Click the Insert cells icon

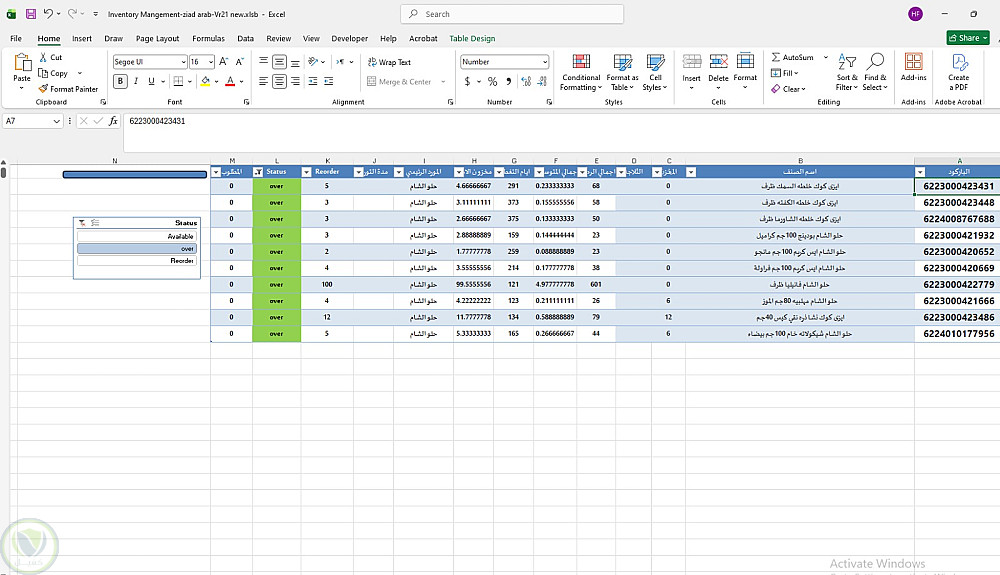(x=691, y=61)
